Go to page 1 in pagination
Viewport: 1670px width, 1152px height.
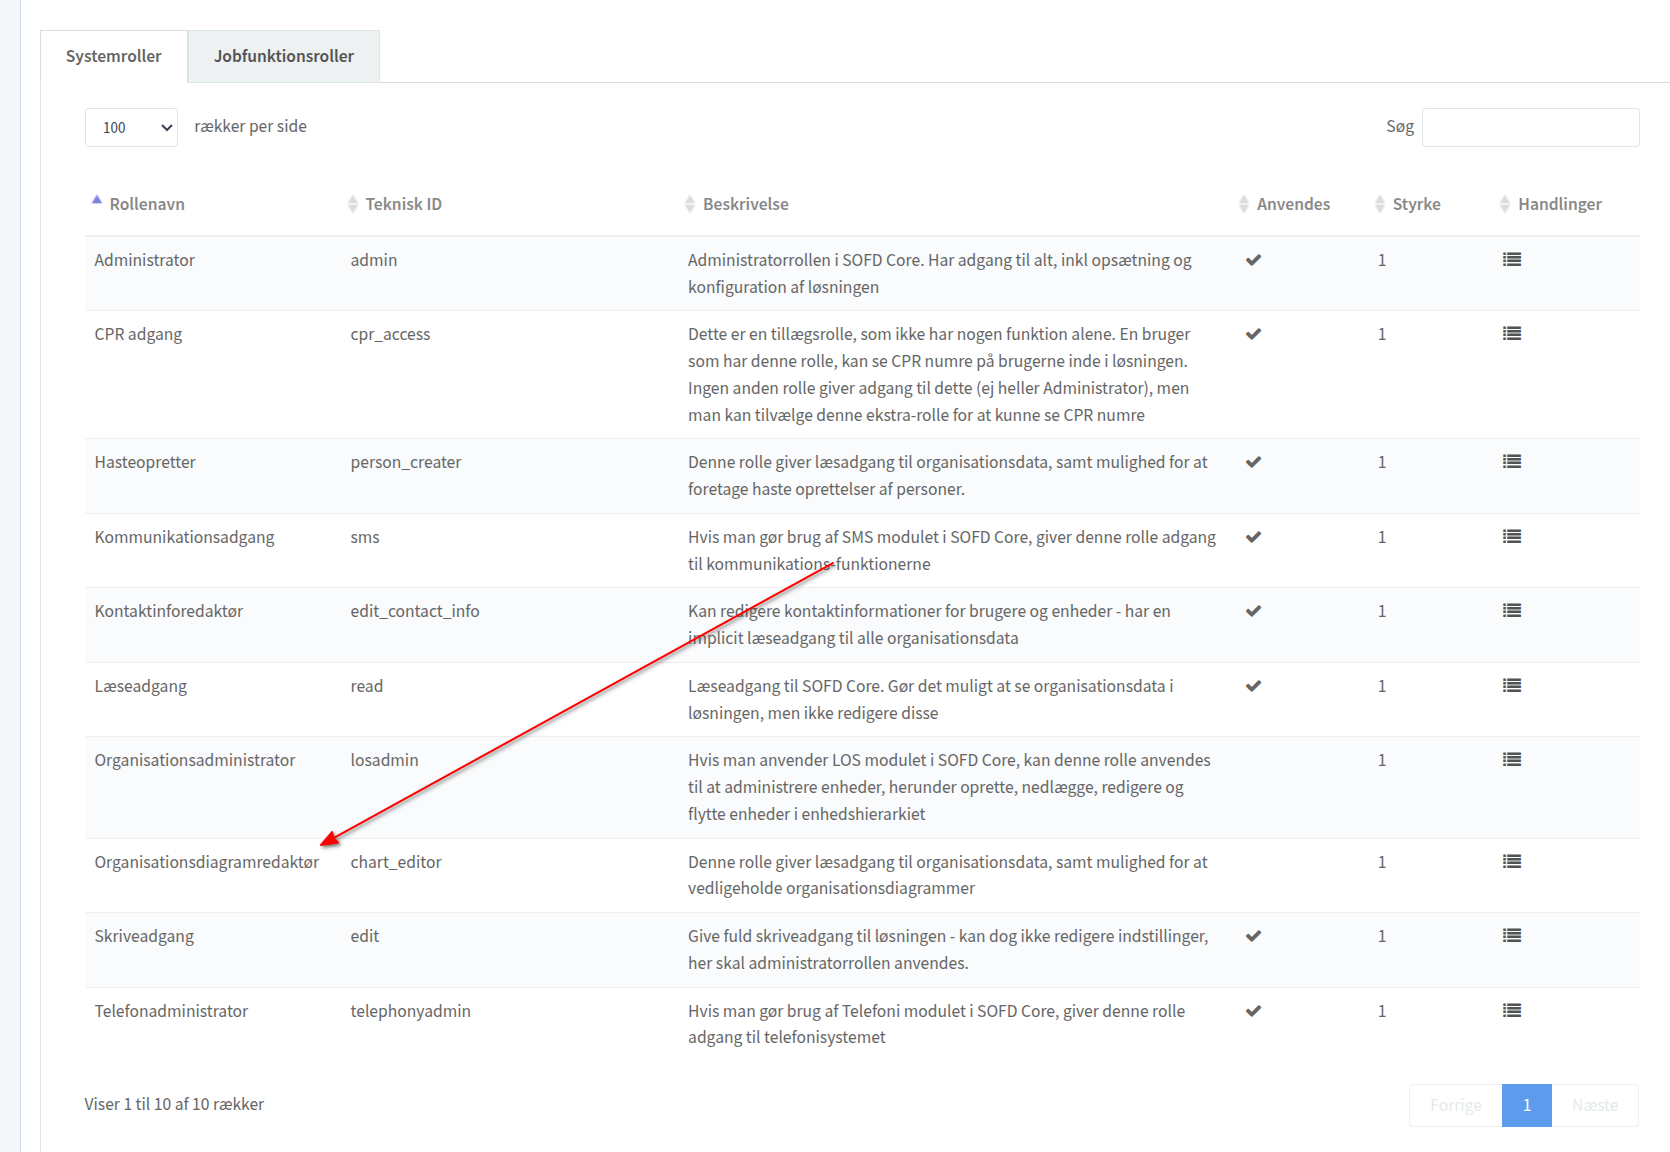pos(1526,1105)
